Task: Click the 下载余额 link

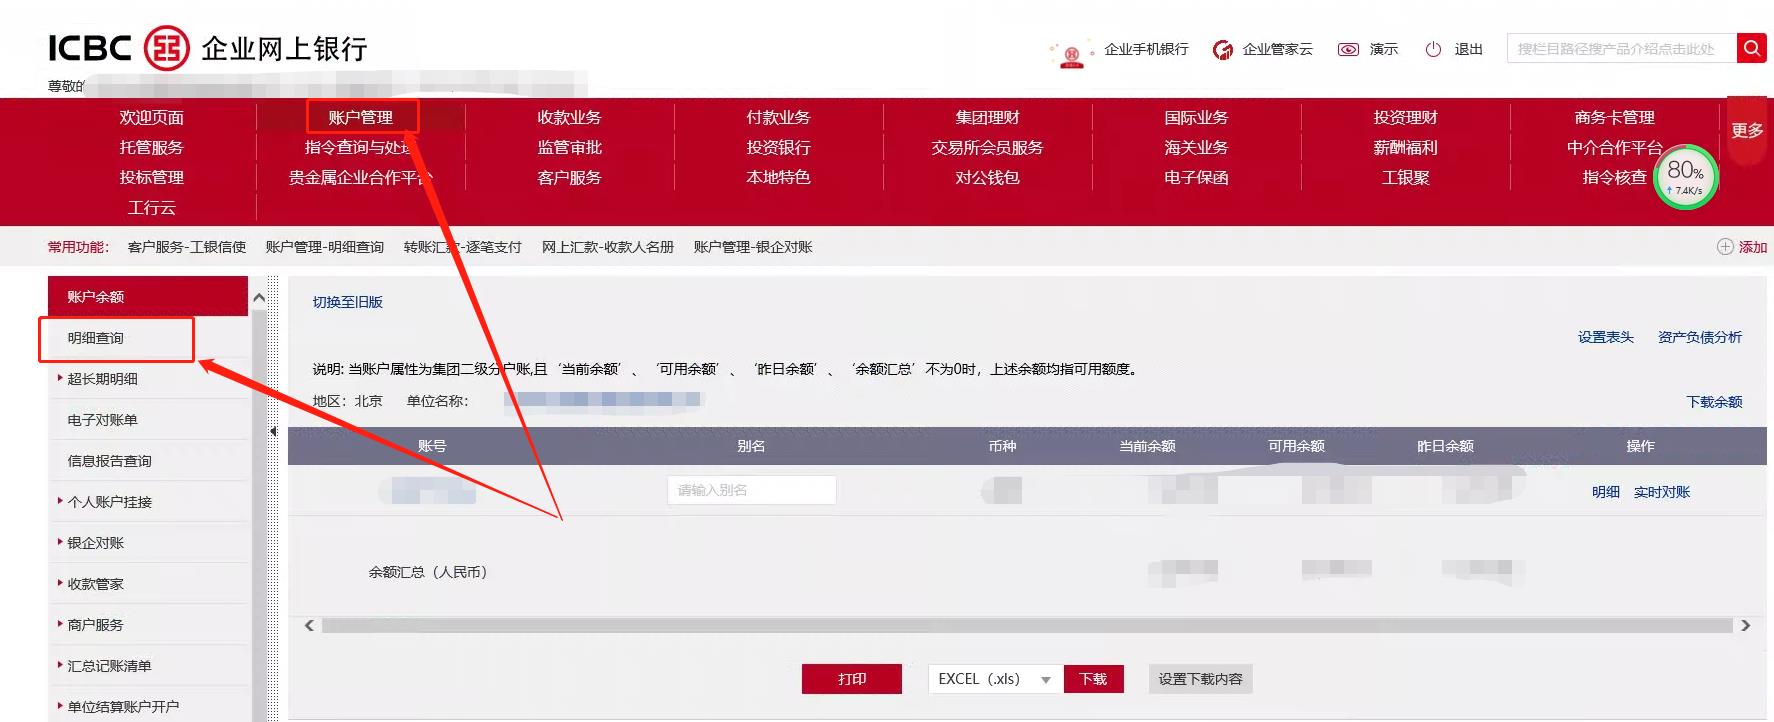Action: (1714, 401)
